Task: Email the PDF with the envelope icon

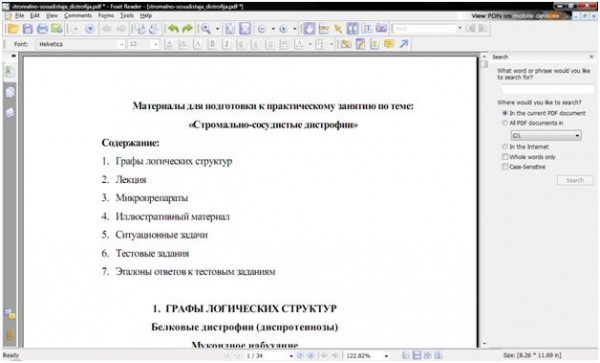Action: 57,29
